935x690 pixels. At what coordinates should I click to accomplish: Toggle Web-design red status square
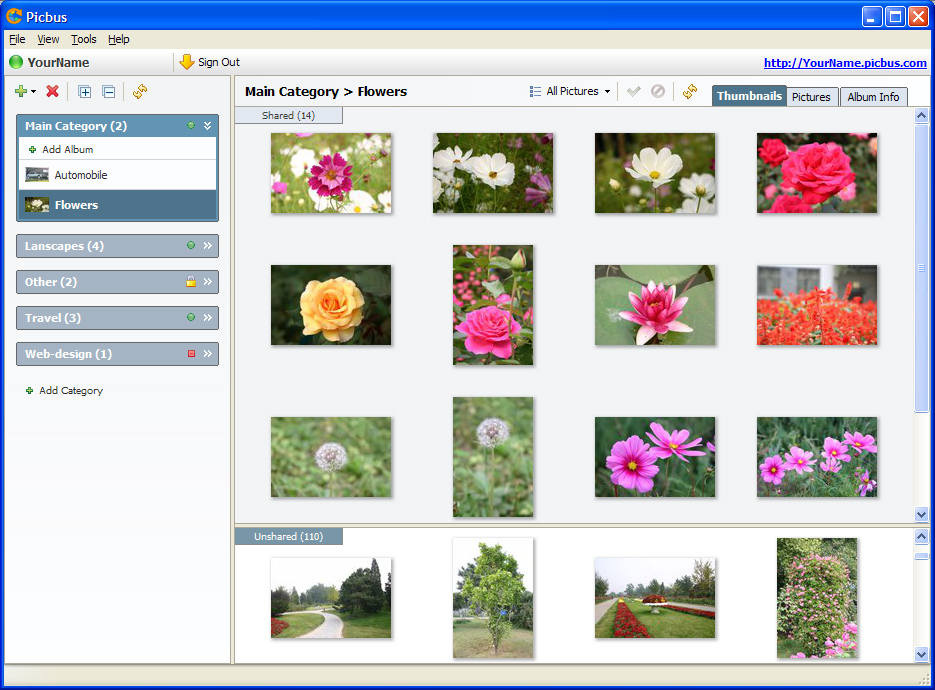(x=191, y=354)
